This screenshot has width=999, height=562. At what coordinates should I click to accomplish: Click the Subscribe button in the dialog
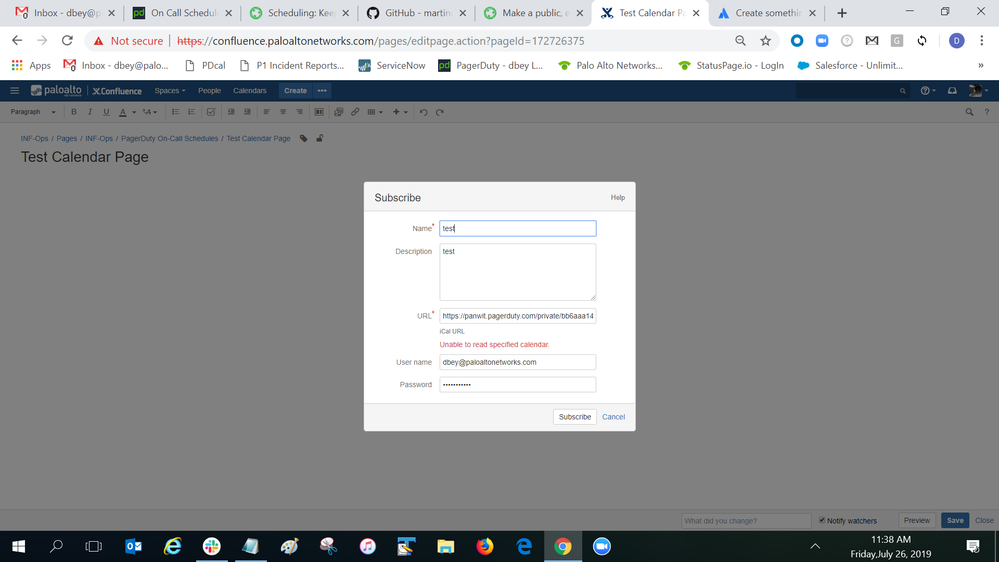click(x=575, y=417)
